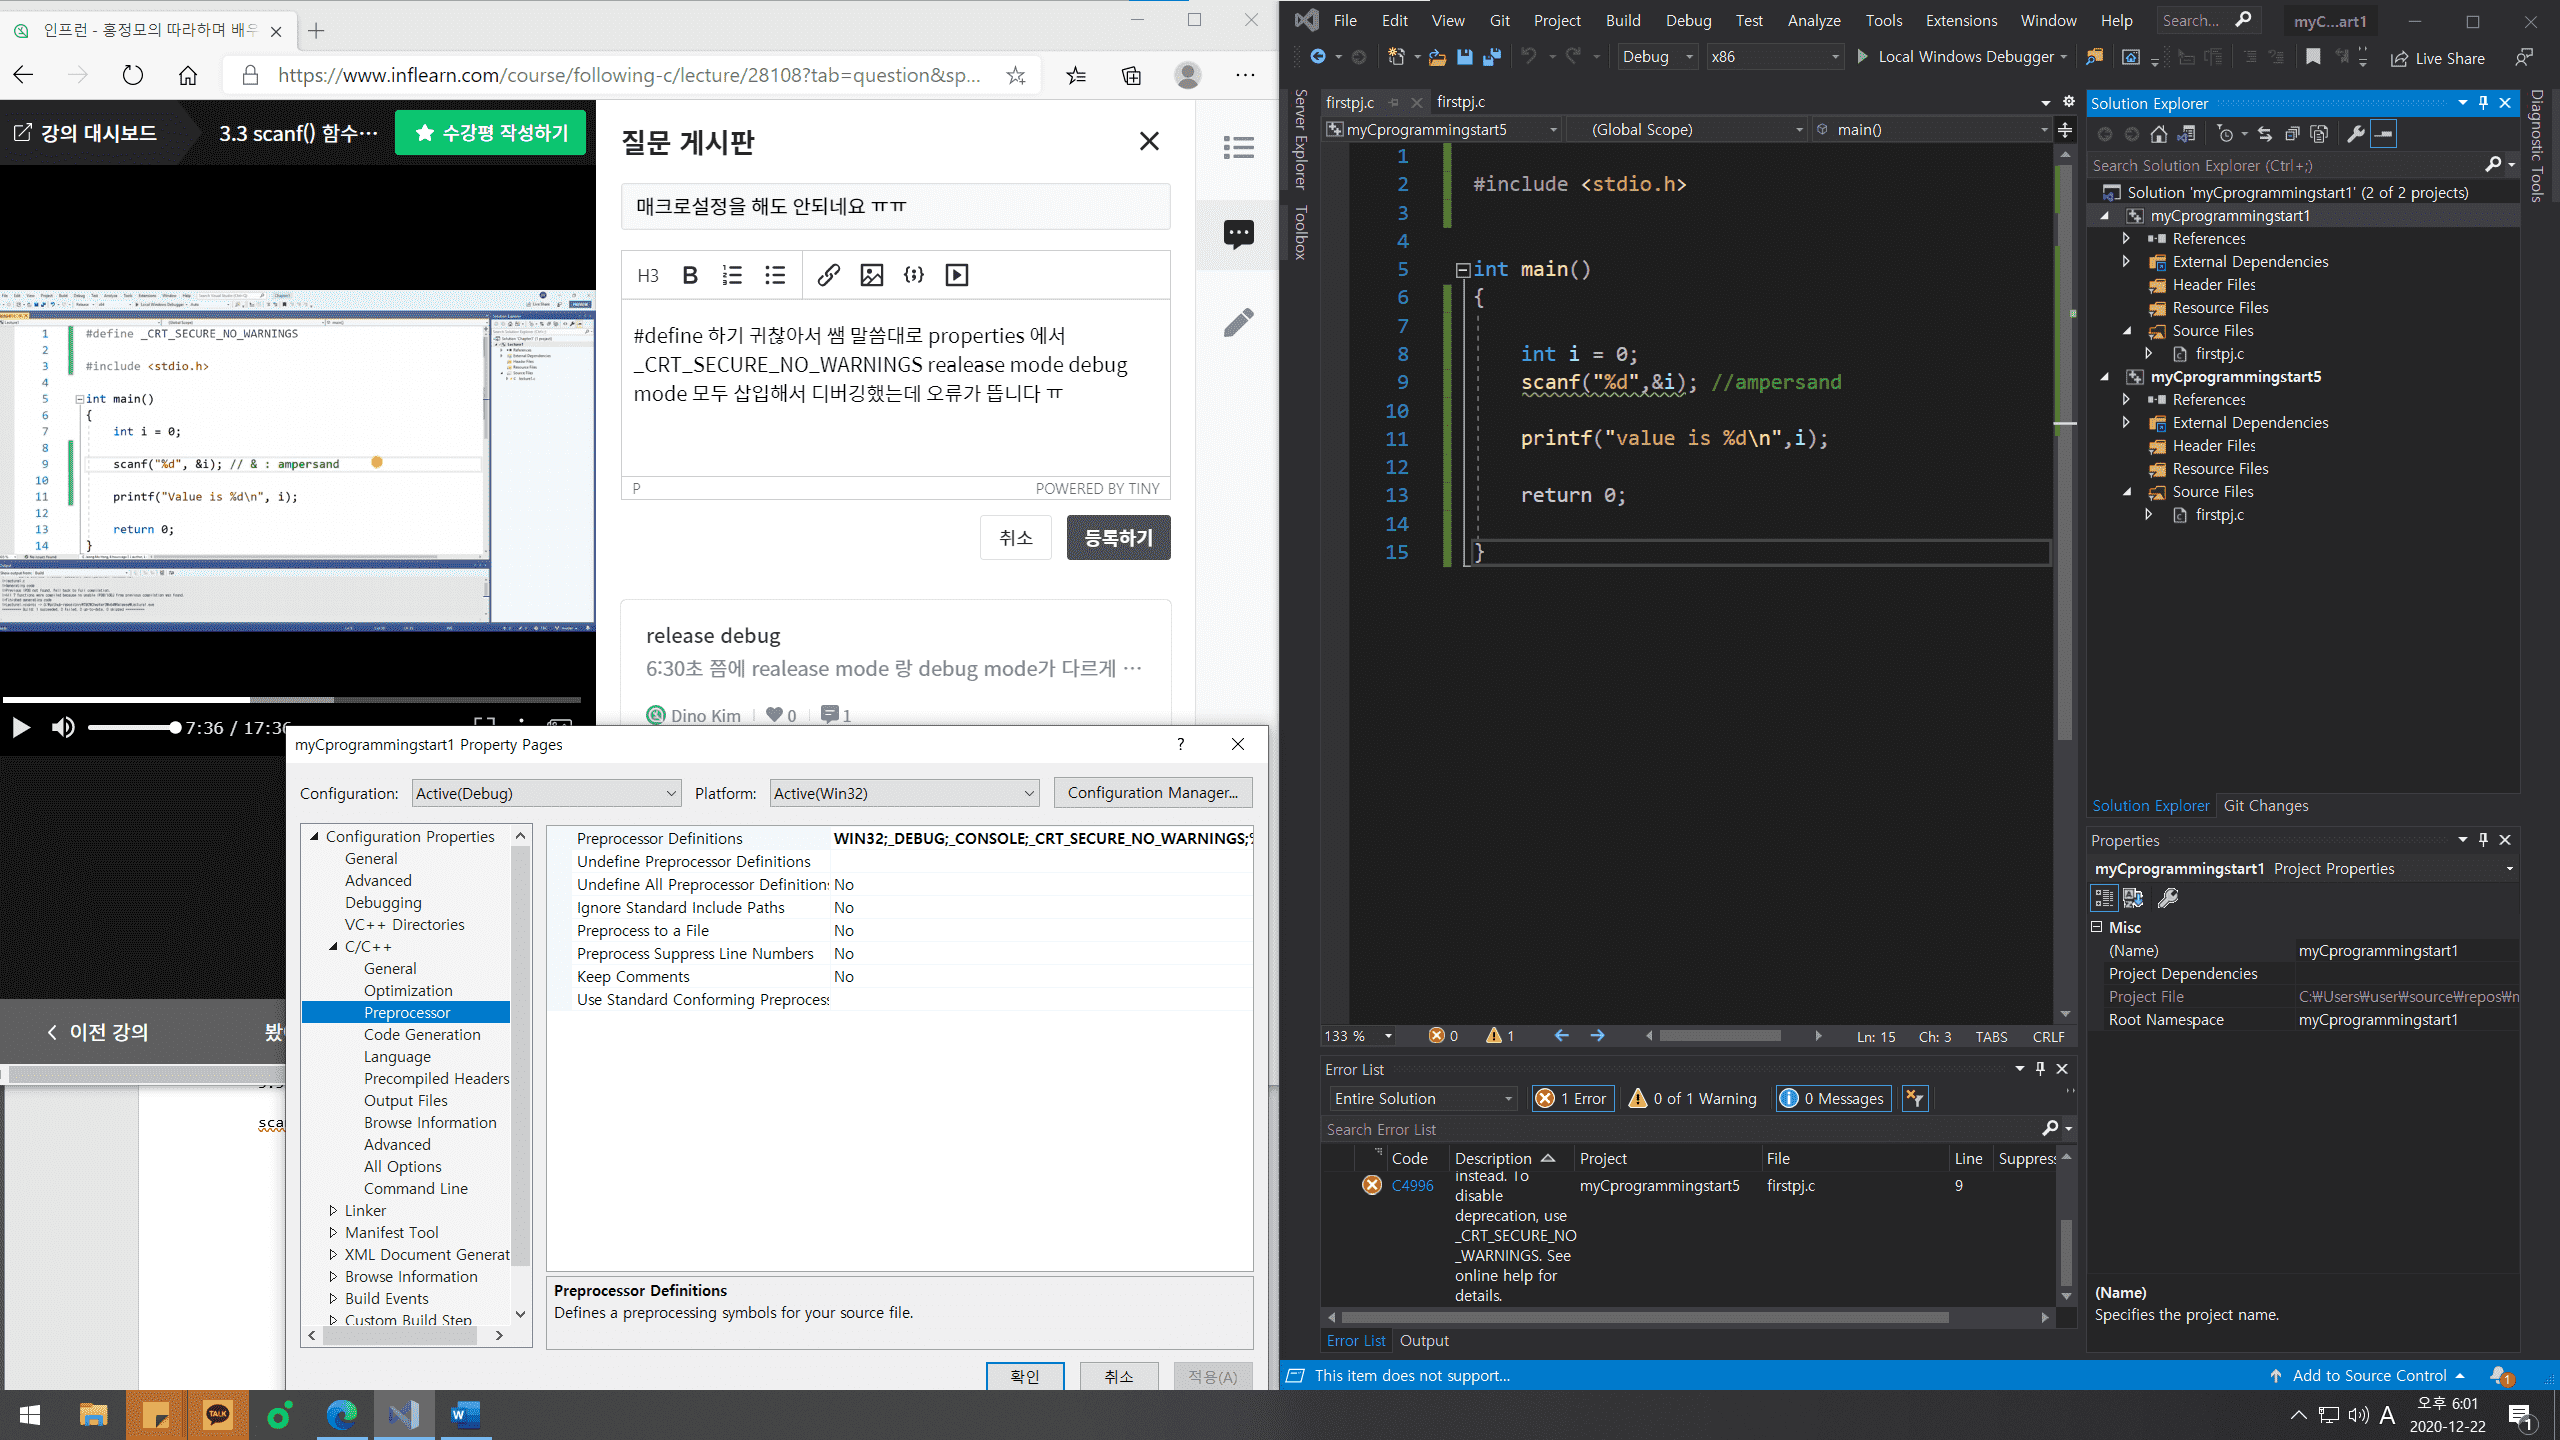Viewport: 2560px width, 1440px height.
Task: Toggle the 0 of 1 Warning filter
Action: [1693, 1098]
